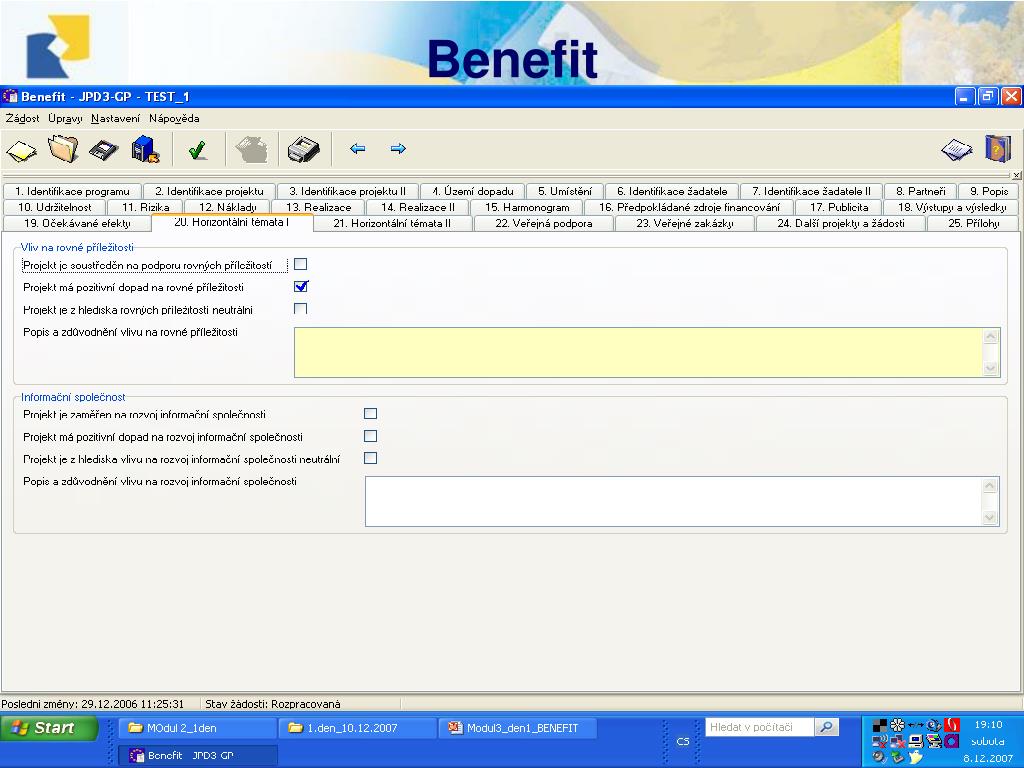
Task: Open a file with the folder icon
Action: 63,150
